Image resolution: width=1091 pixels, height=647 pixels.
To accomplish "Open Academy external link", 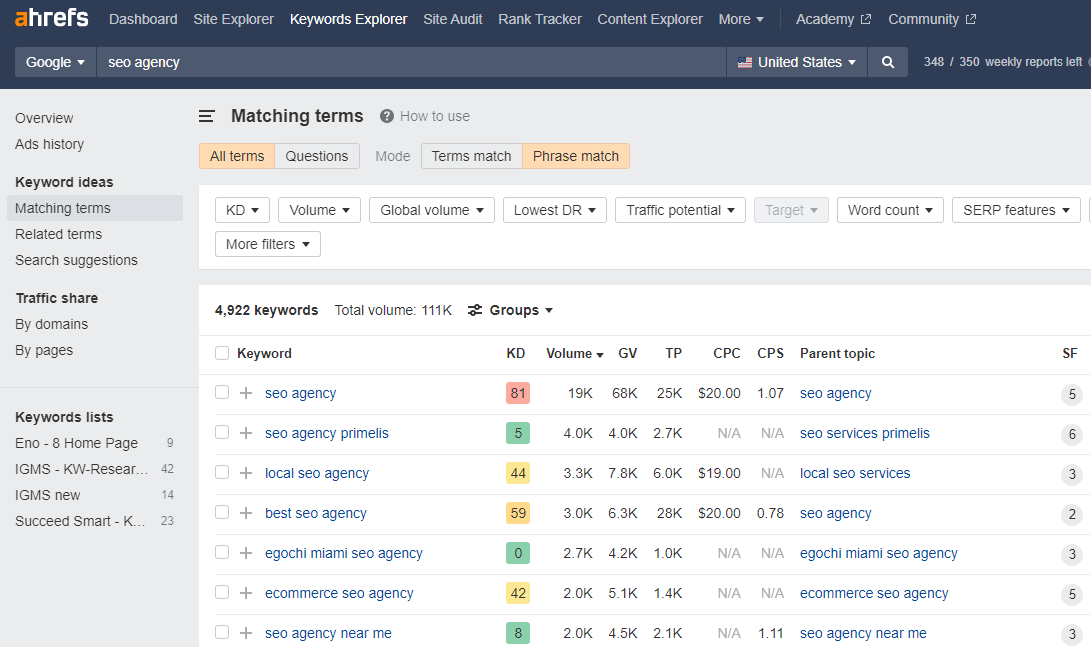I will pyautogui.click(x=833, y=19).
